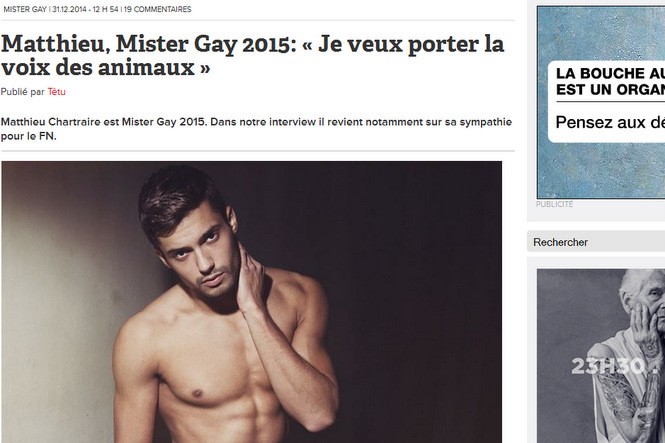This screenshot has width=665, height=443.
Task: Click the PUBLICITÉ label under the ad
Action: coord(554,204)
